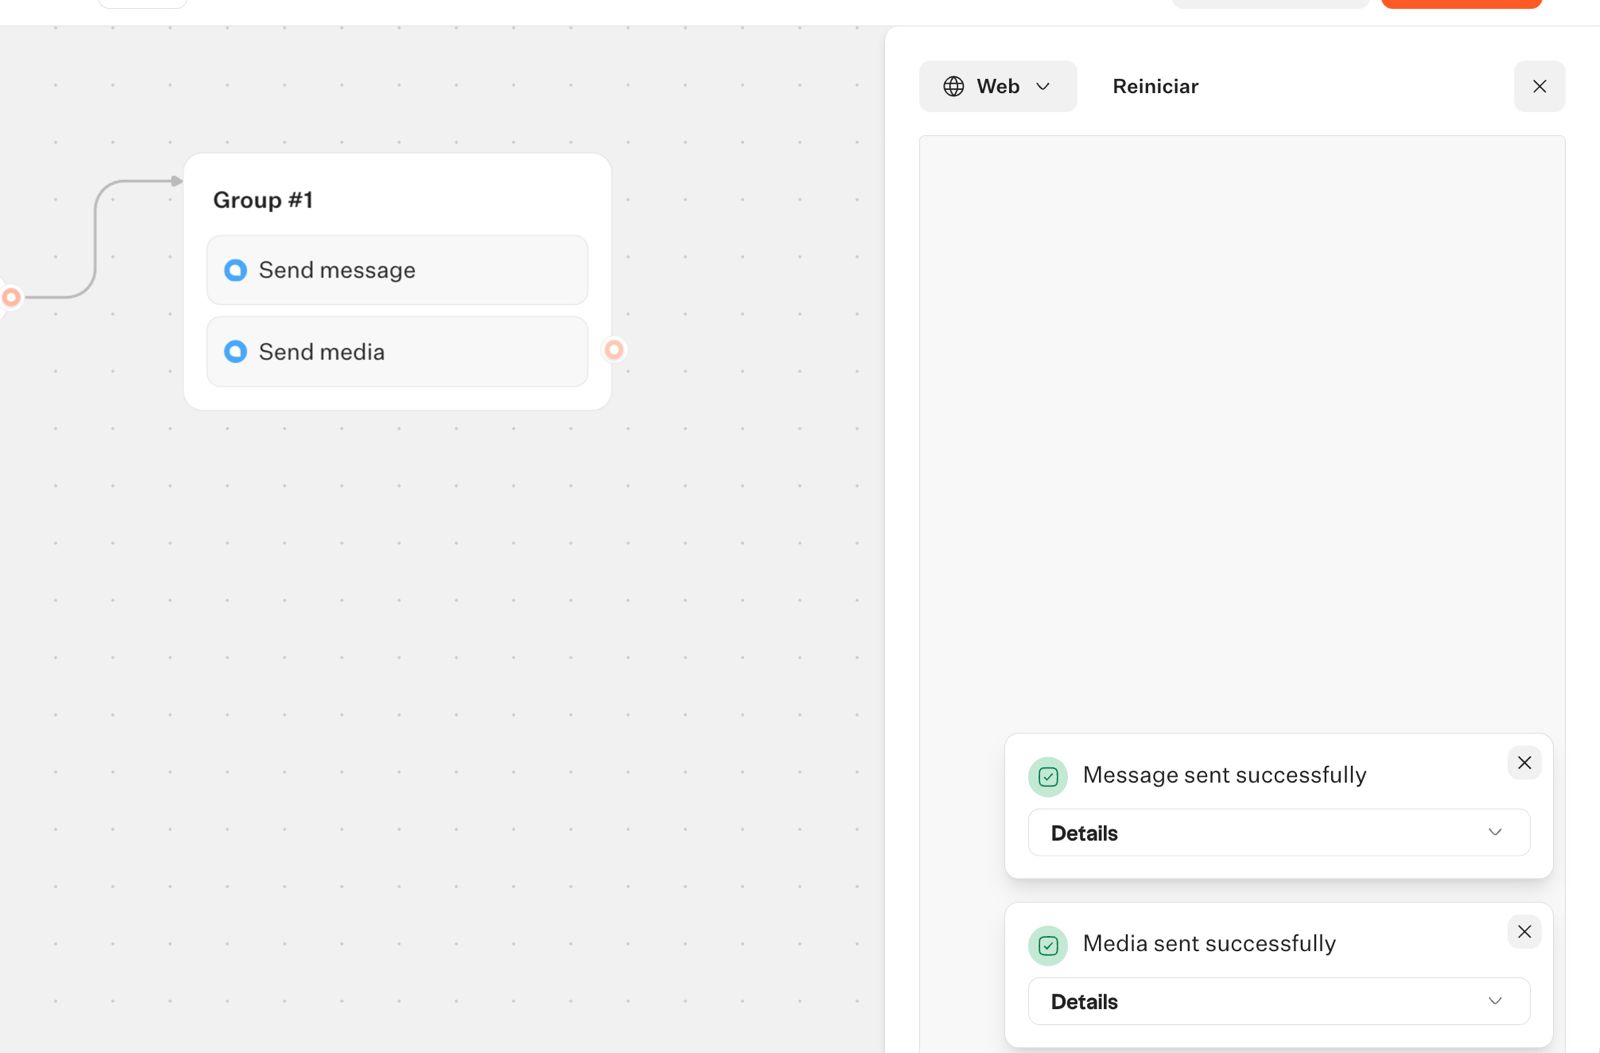Dismiss the Message sent successfully notification

[x=1524, y=763]
